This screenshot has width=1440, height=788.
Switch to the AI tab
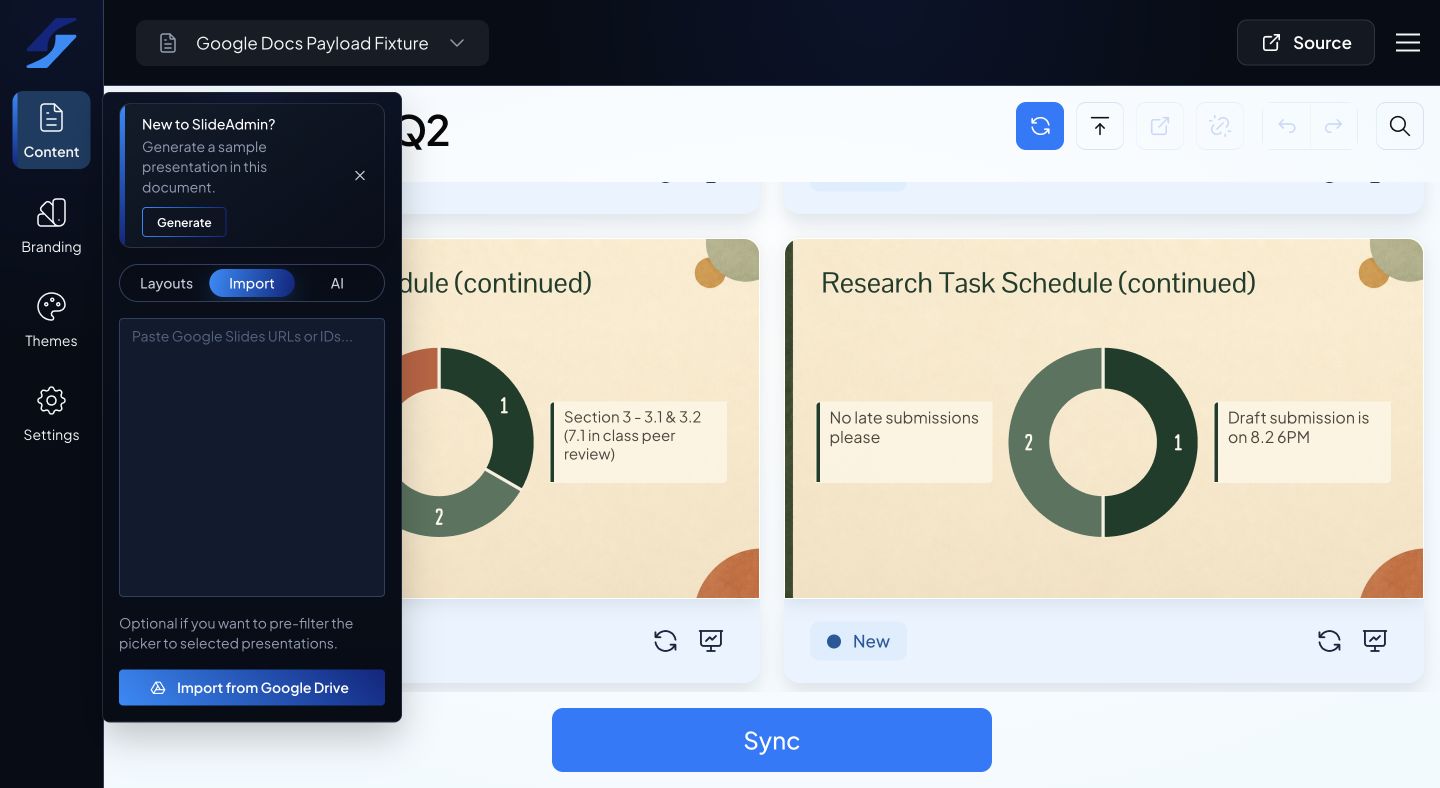(337, 283)
